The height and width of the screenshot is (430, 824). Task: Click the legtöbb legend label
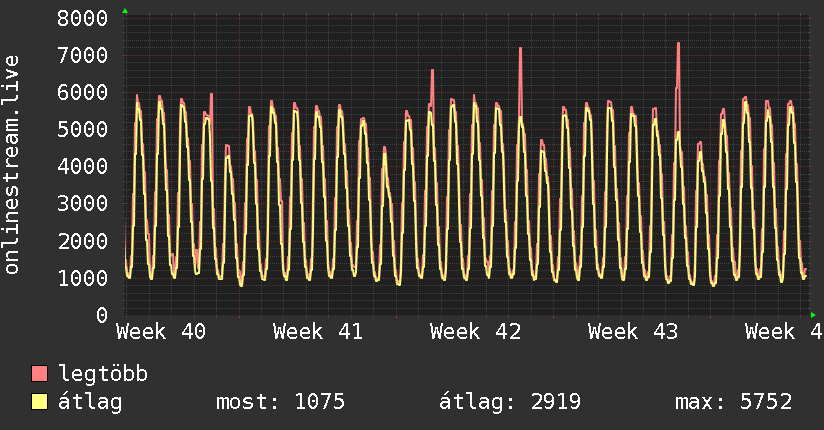tap(103, 374)
